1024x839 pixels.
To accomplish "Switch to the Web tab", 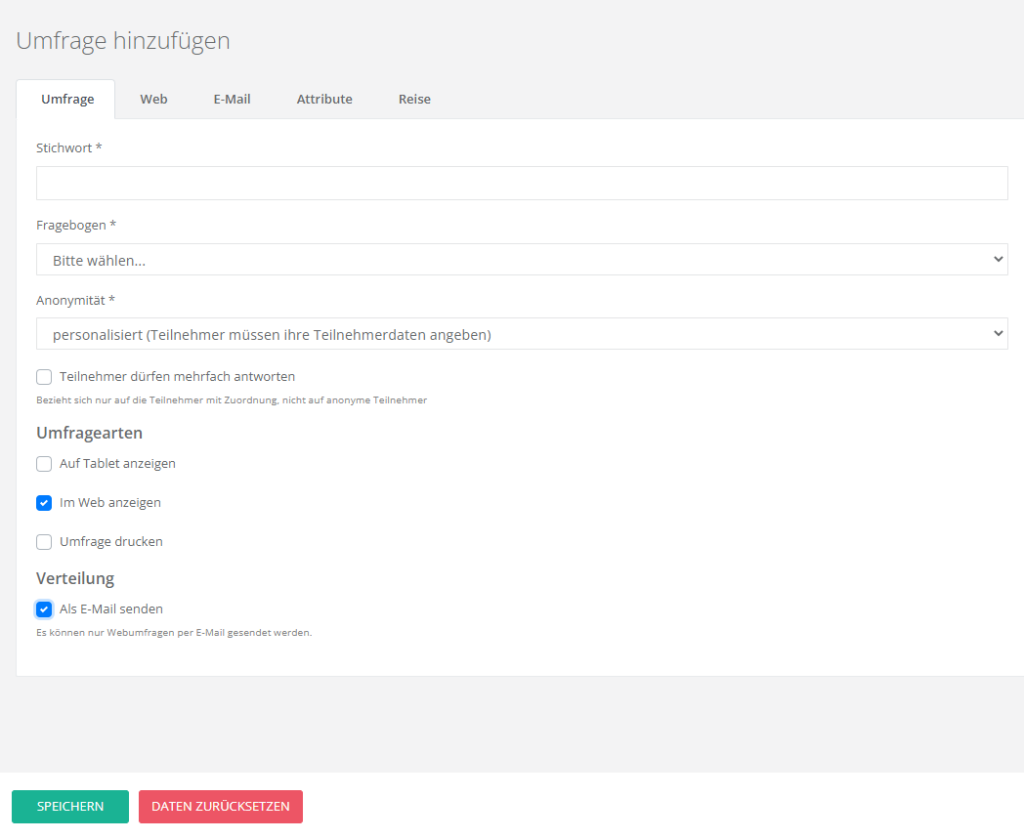I will click(x=153, y=99).
